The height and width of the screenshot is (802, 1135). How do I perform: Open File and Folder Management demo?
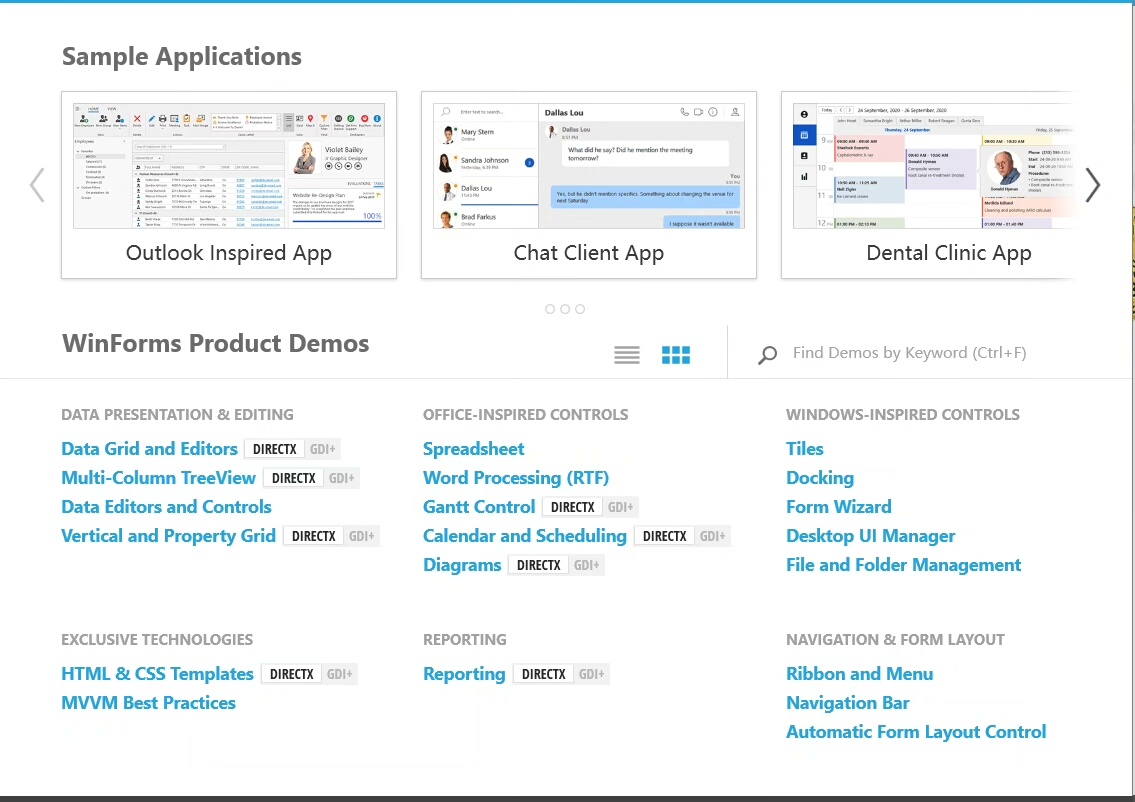click(x=903, y=565)
